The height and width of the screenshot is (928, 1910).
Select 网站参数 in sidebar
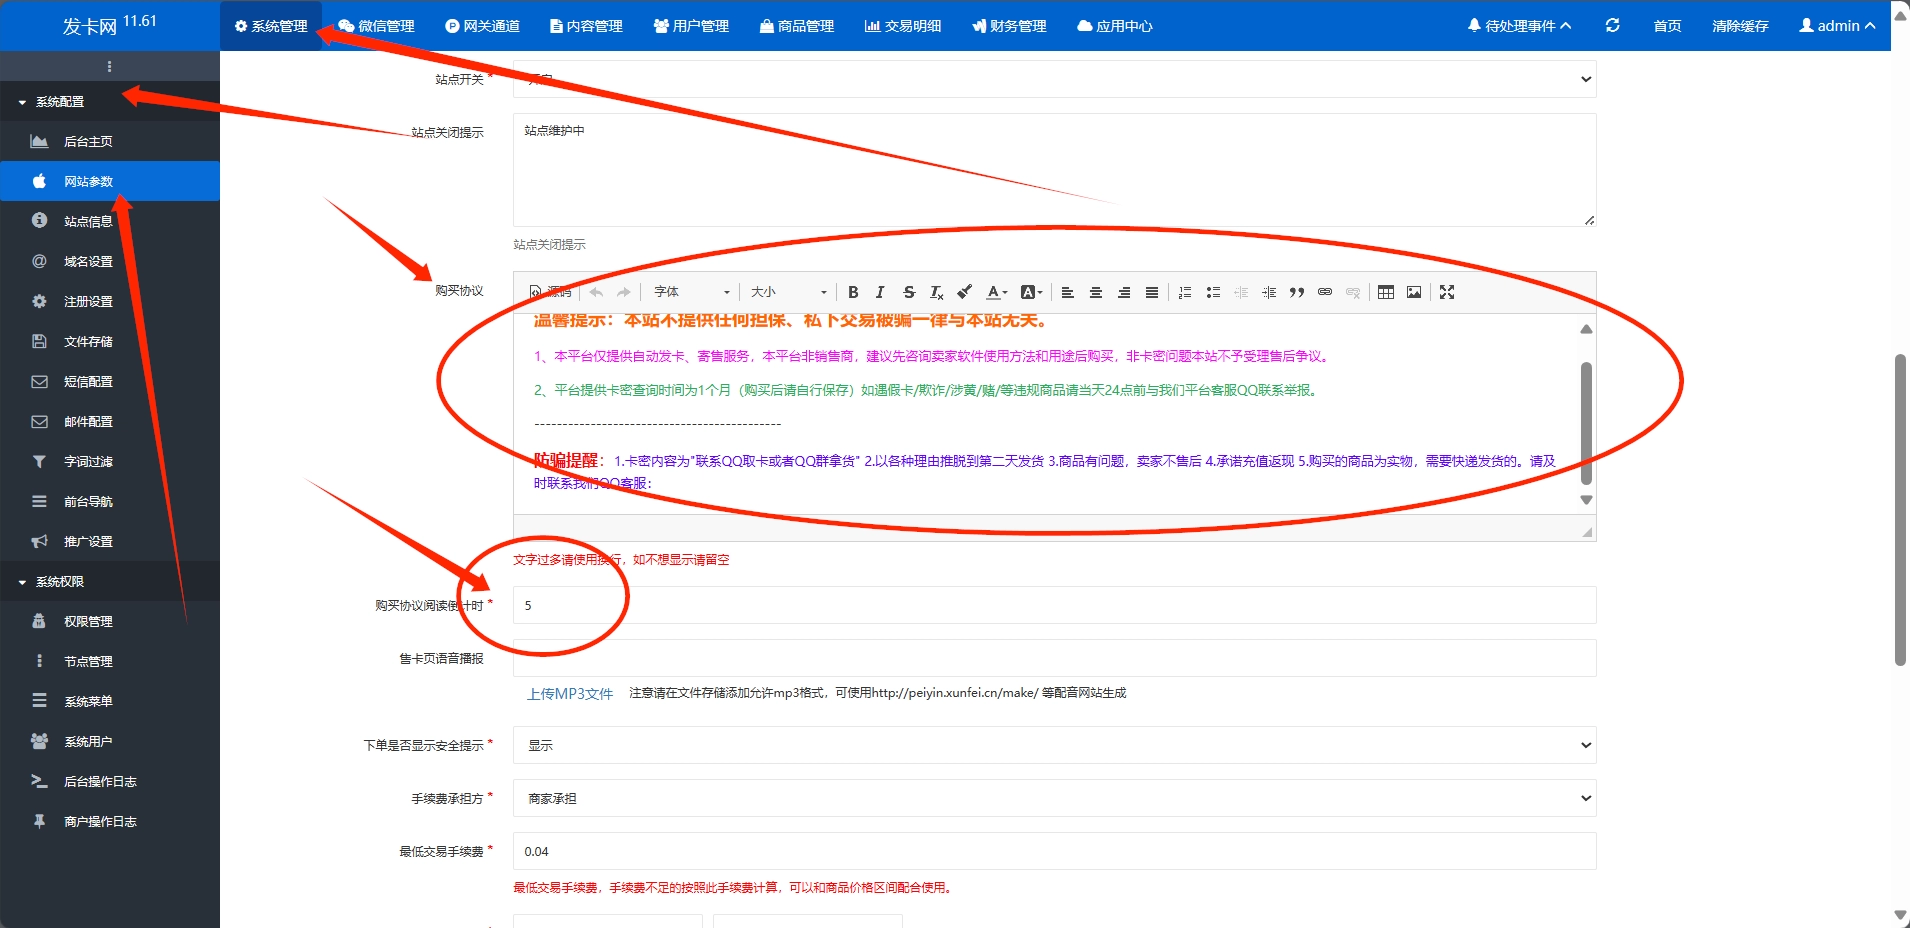pyautogui.click(x=110, y=181)
